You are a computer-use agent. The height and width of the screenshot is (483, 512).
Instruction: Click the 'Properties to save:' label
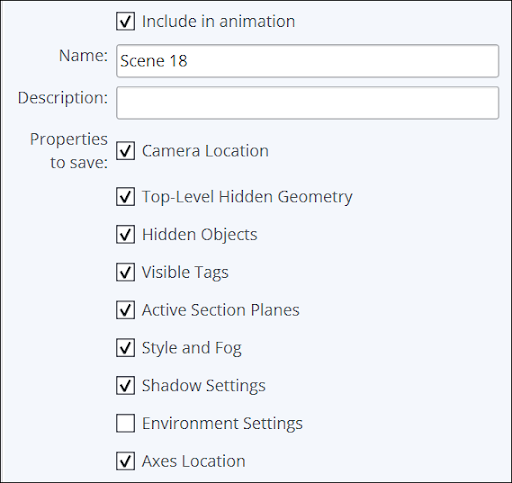[69, 151]
